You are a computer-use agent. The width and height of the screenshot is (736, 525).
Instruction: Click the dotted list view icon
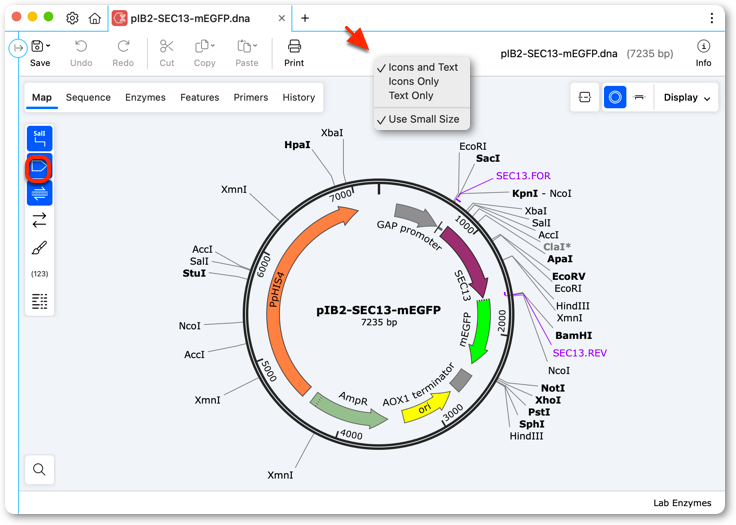39,301
